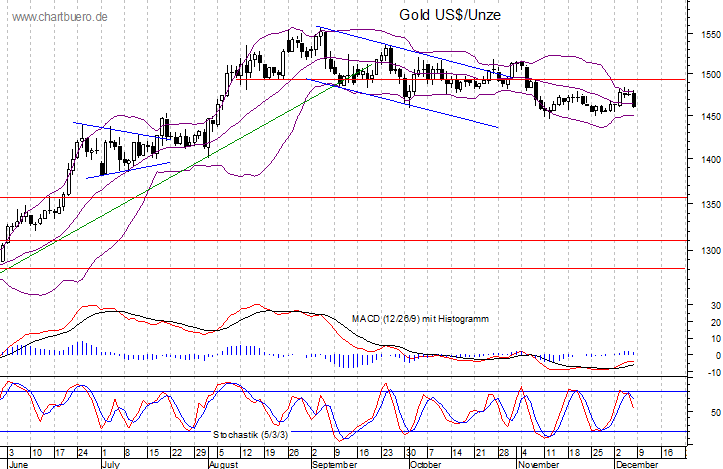The width and height of the screenshot is (723, 469).
Task: Select the "MACD (12/26/9) mit Histogramm" label
Action: [420, 319]
